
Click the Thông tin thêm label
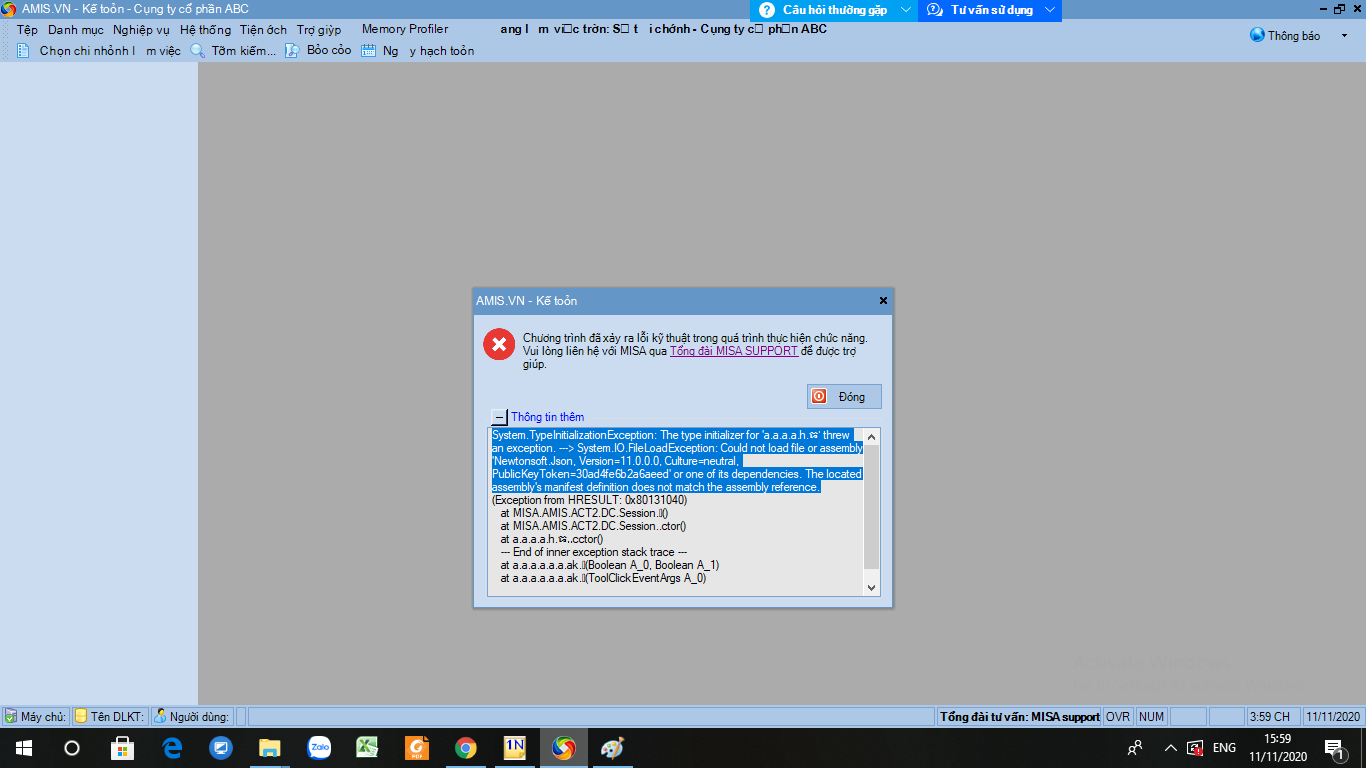point(548,417)
